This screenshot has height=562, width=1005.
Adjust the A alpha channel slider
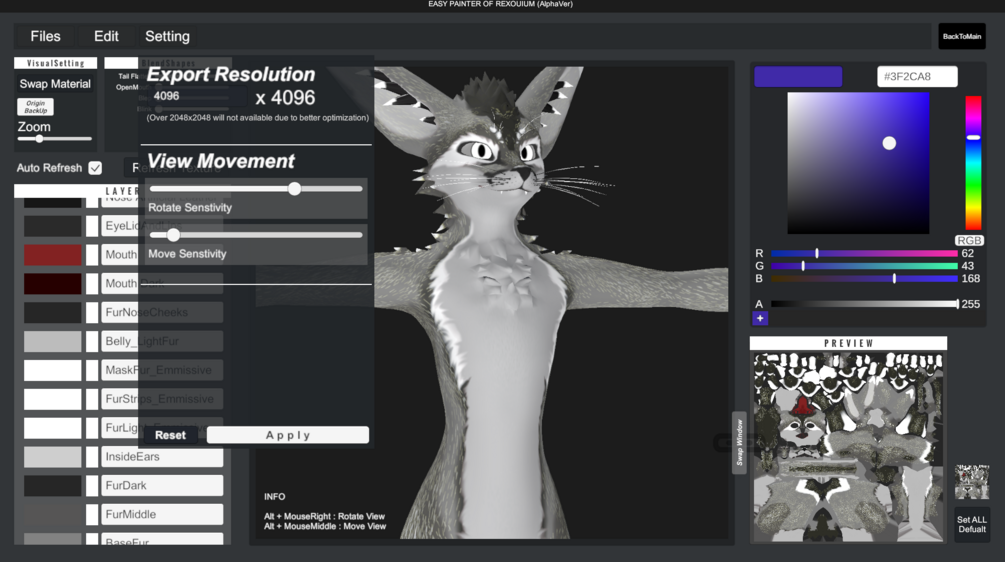864,304
